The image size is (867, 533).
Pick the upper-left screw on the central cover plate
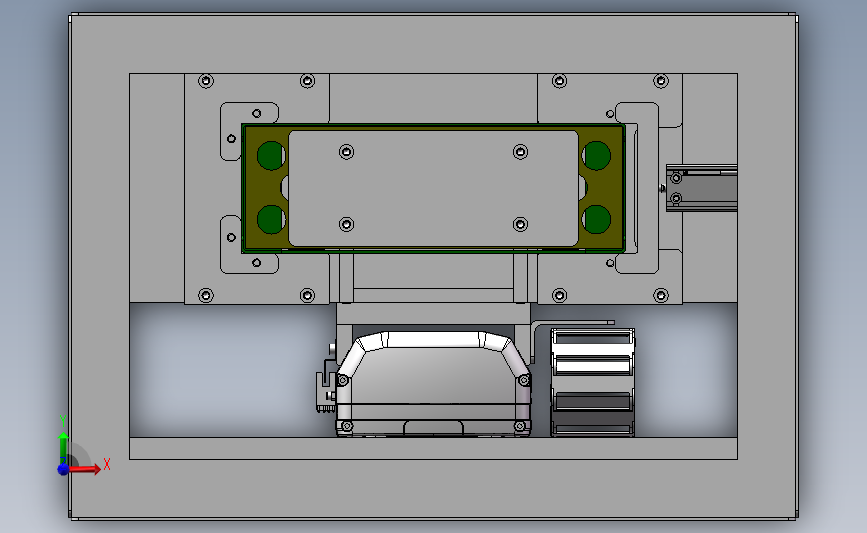[347, 151]
